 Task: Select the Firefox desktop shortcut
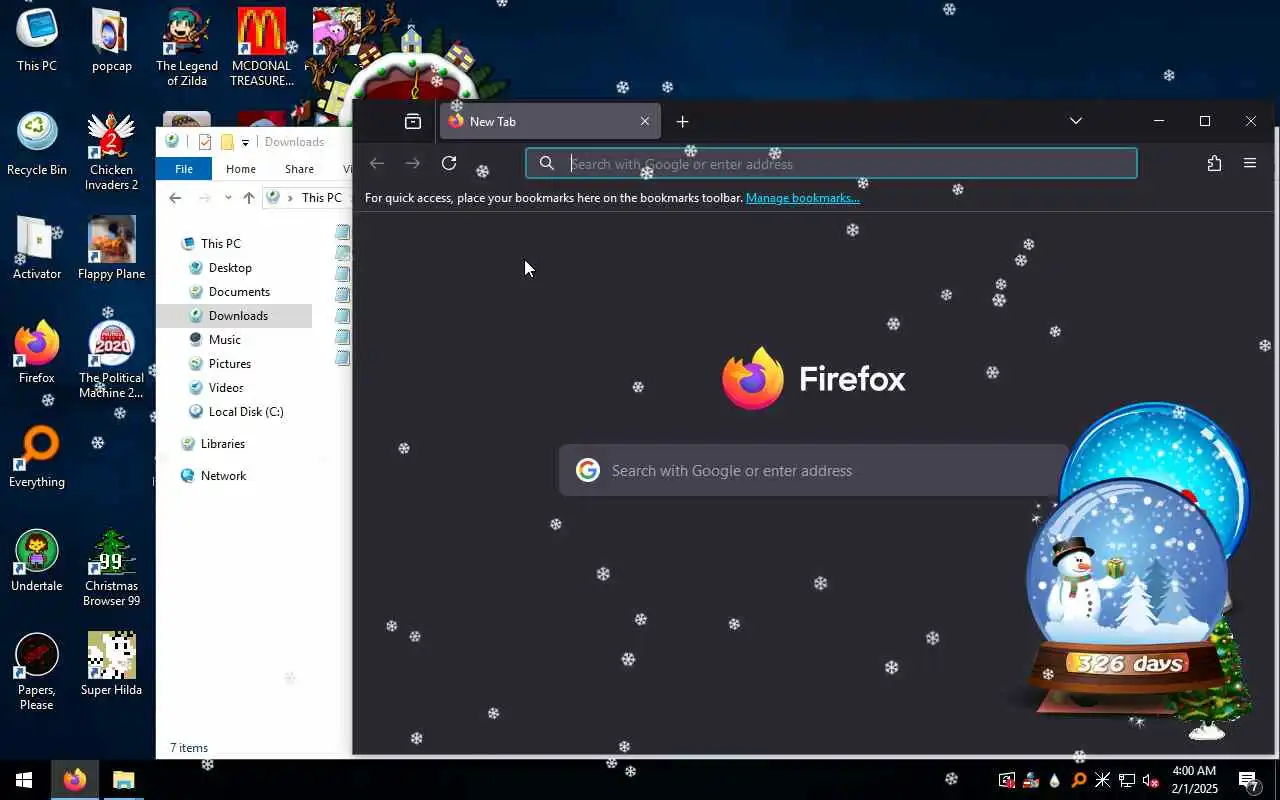coord(37,352)
